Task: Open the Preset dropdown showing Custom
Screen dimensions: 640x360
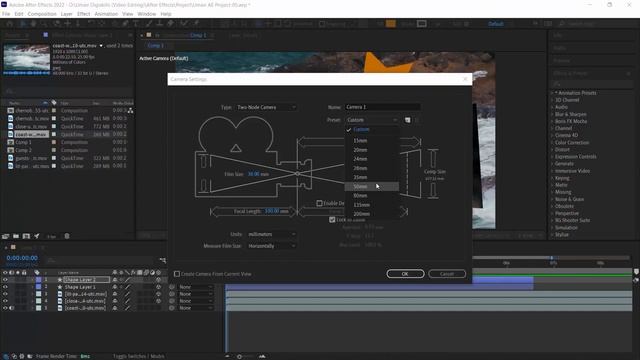Action: point(372,120)
